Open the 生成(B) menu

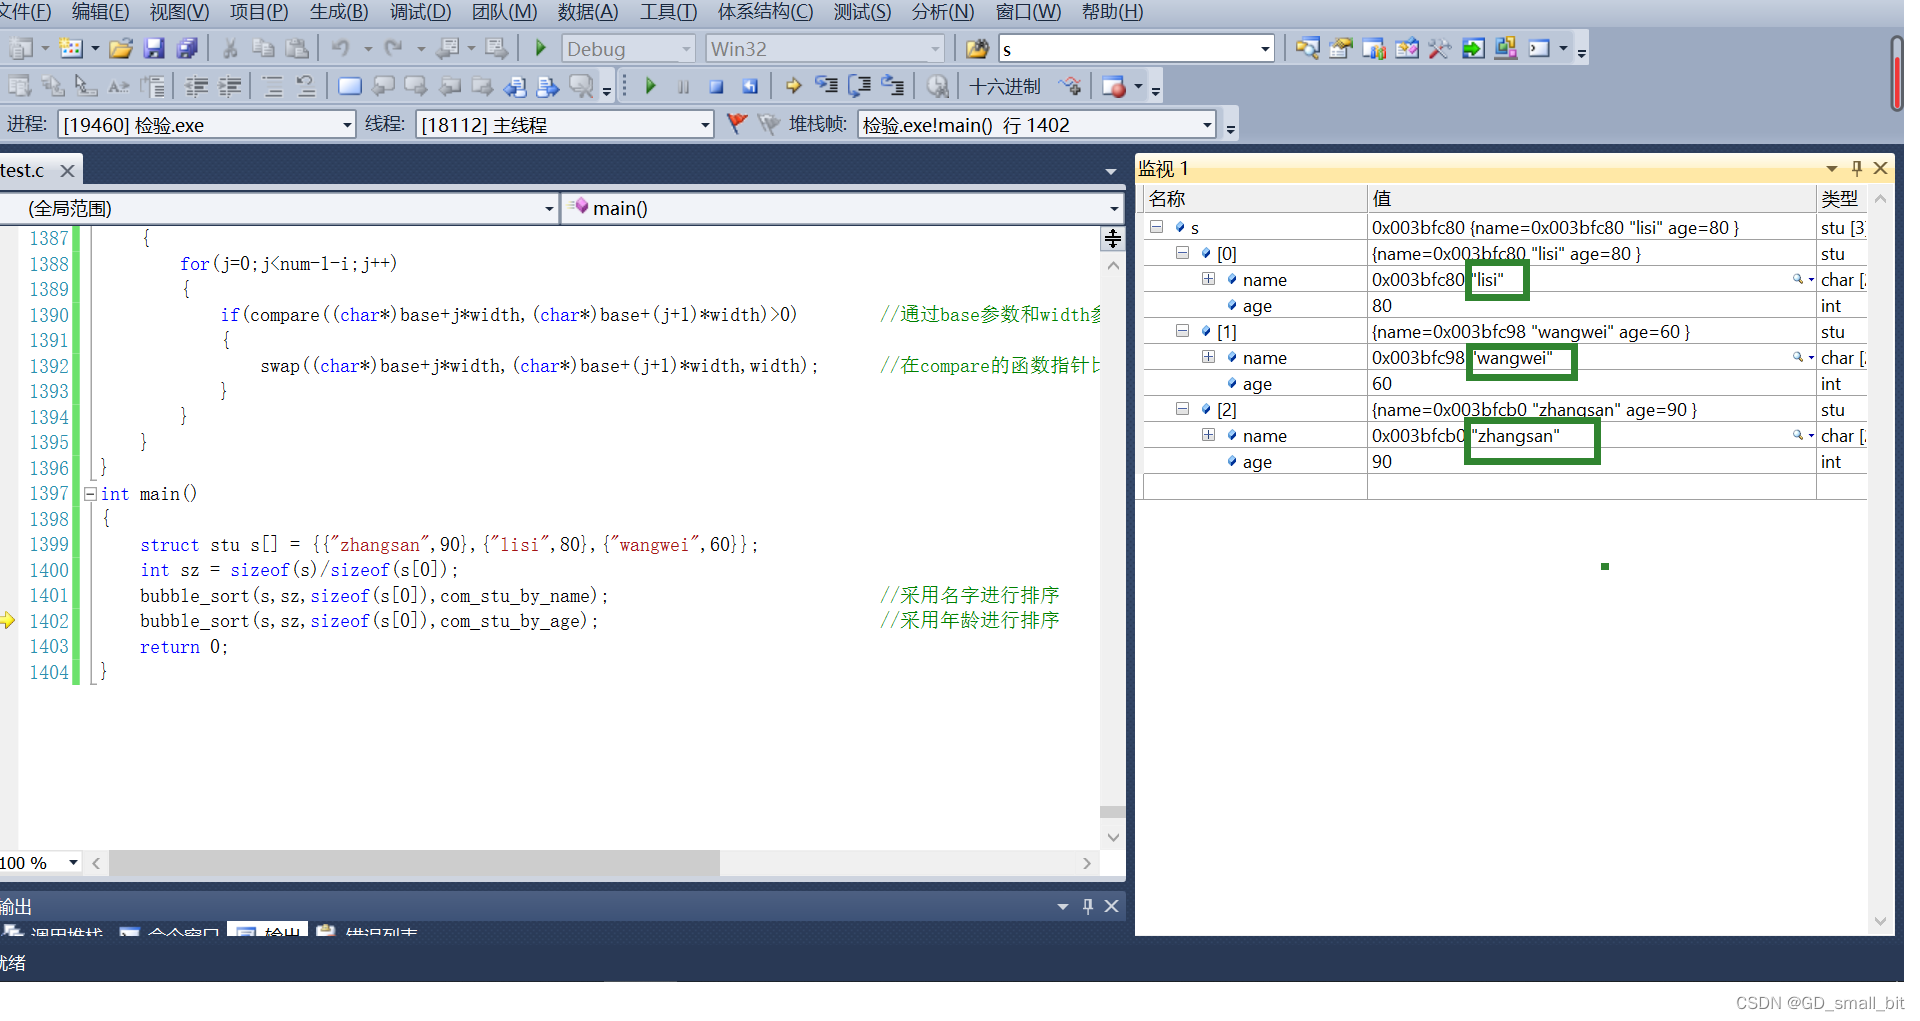tap(339, 12)
